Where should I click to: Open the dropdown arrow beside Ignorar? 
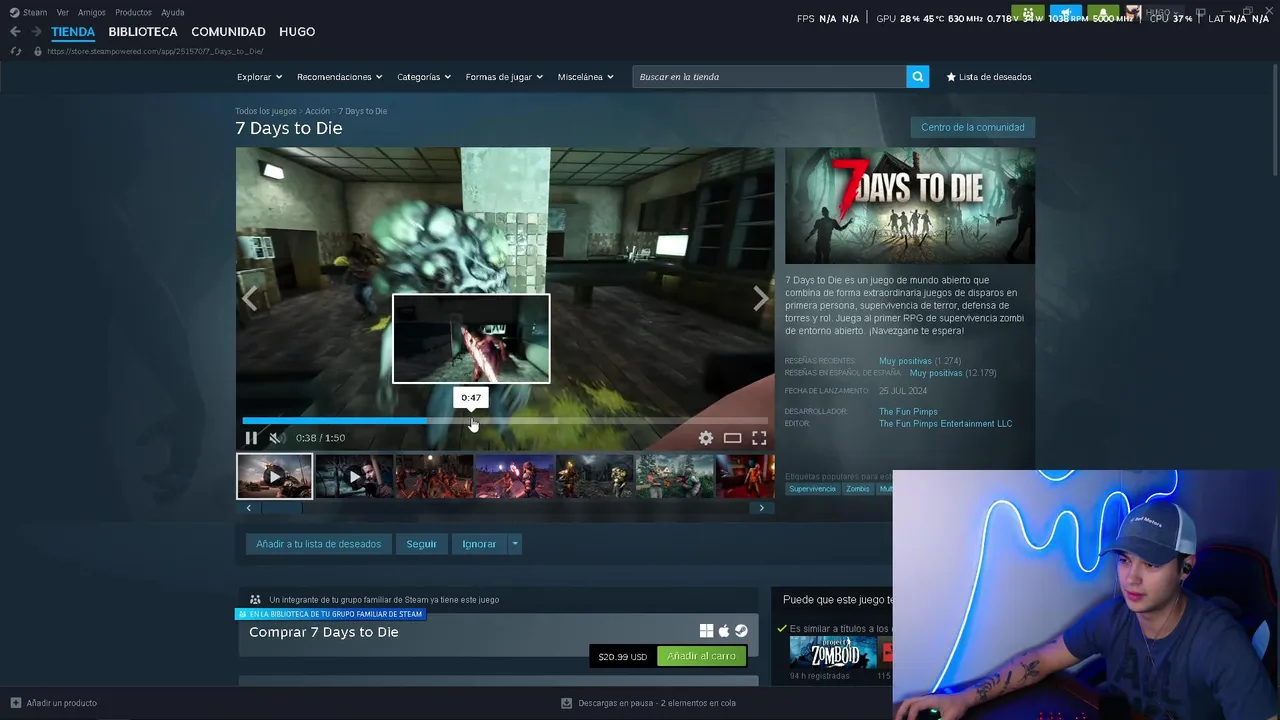pyautogui.click(x=515, y=544)
